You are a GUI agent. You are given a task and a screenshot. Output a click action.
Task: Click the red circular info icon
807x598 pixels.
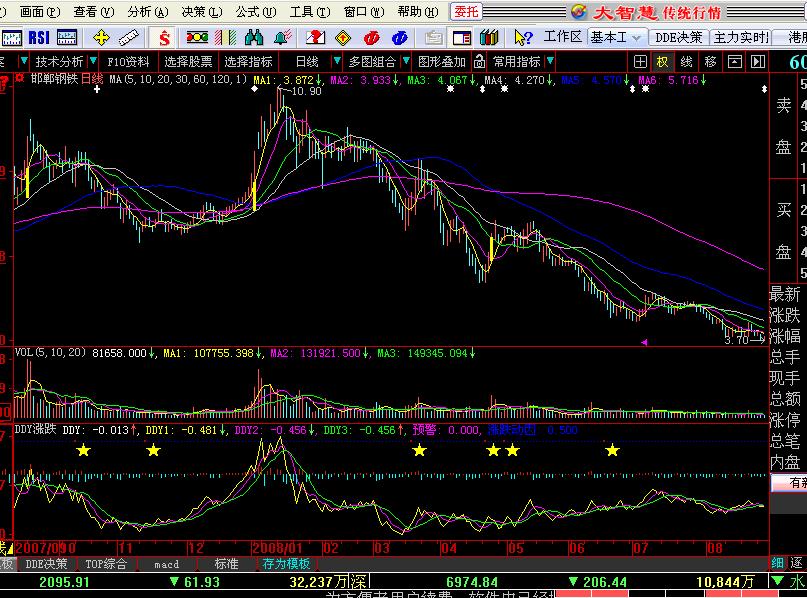[x=371, y=38]
